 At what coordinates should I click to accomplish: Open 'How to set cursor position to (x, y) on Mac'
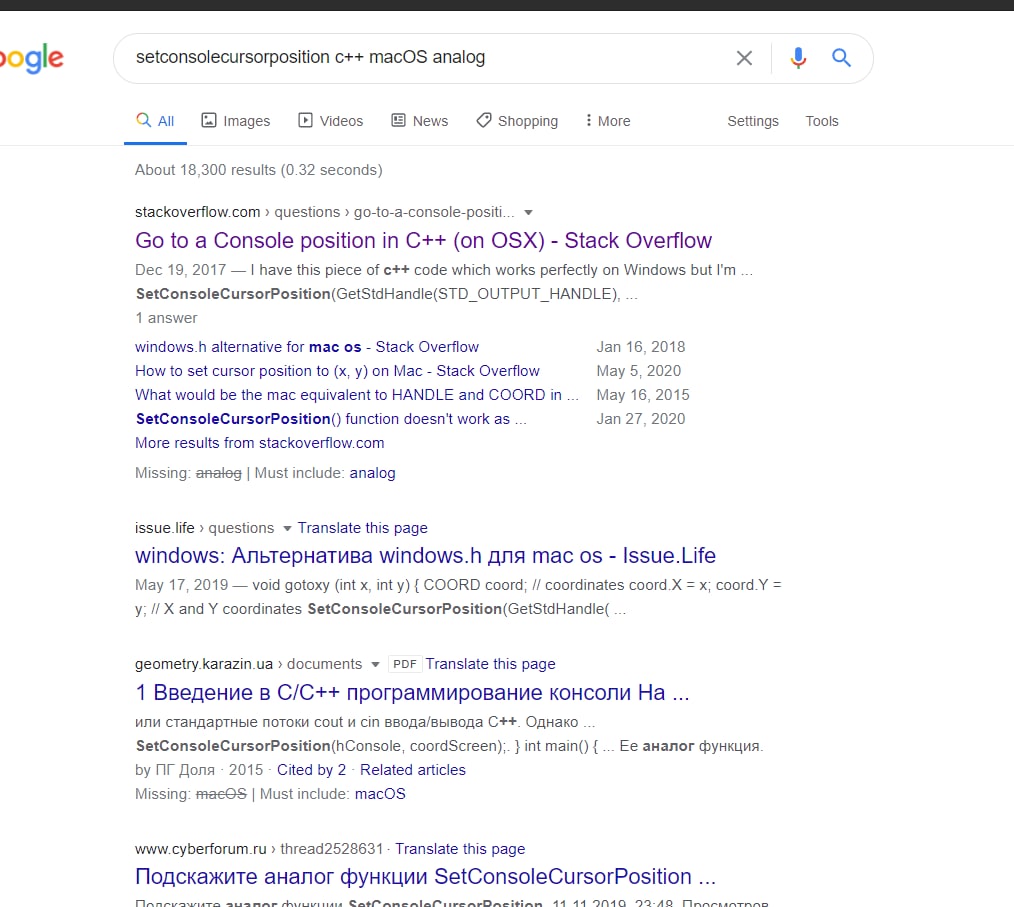(337, 371)
